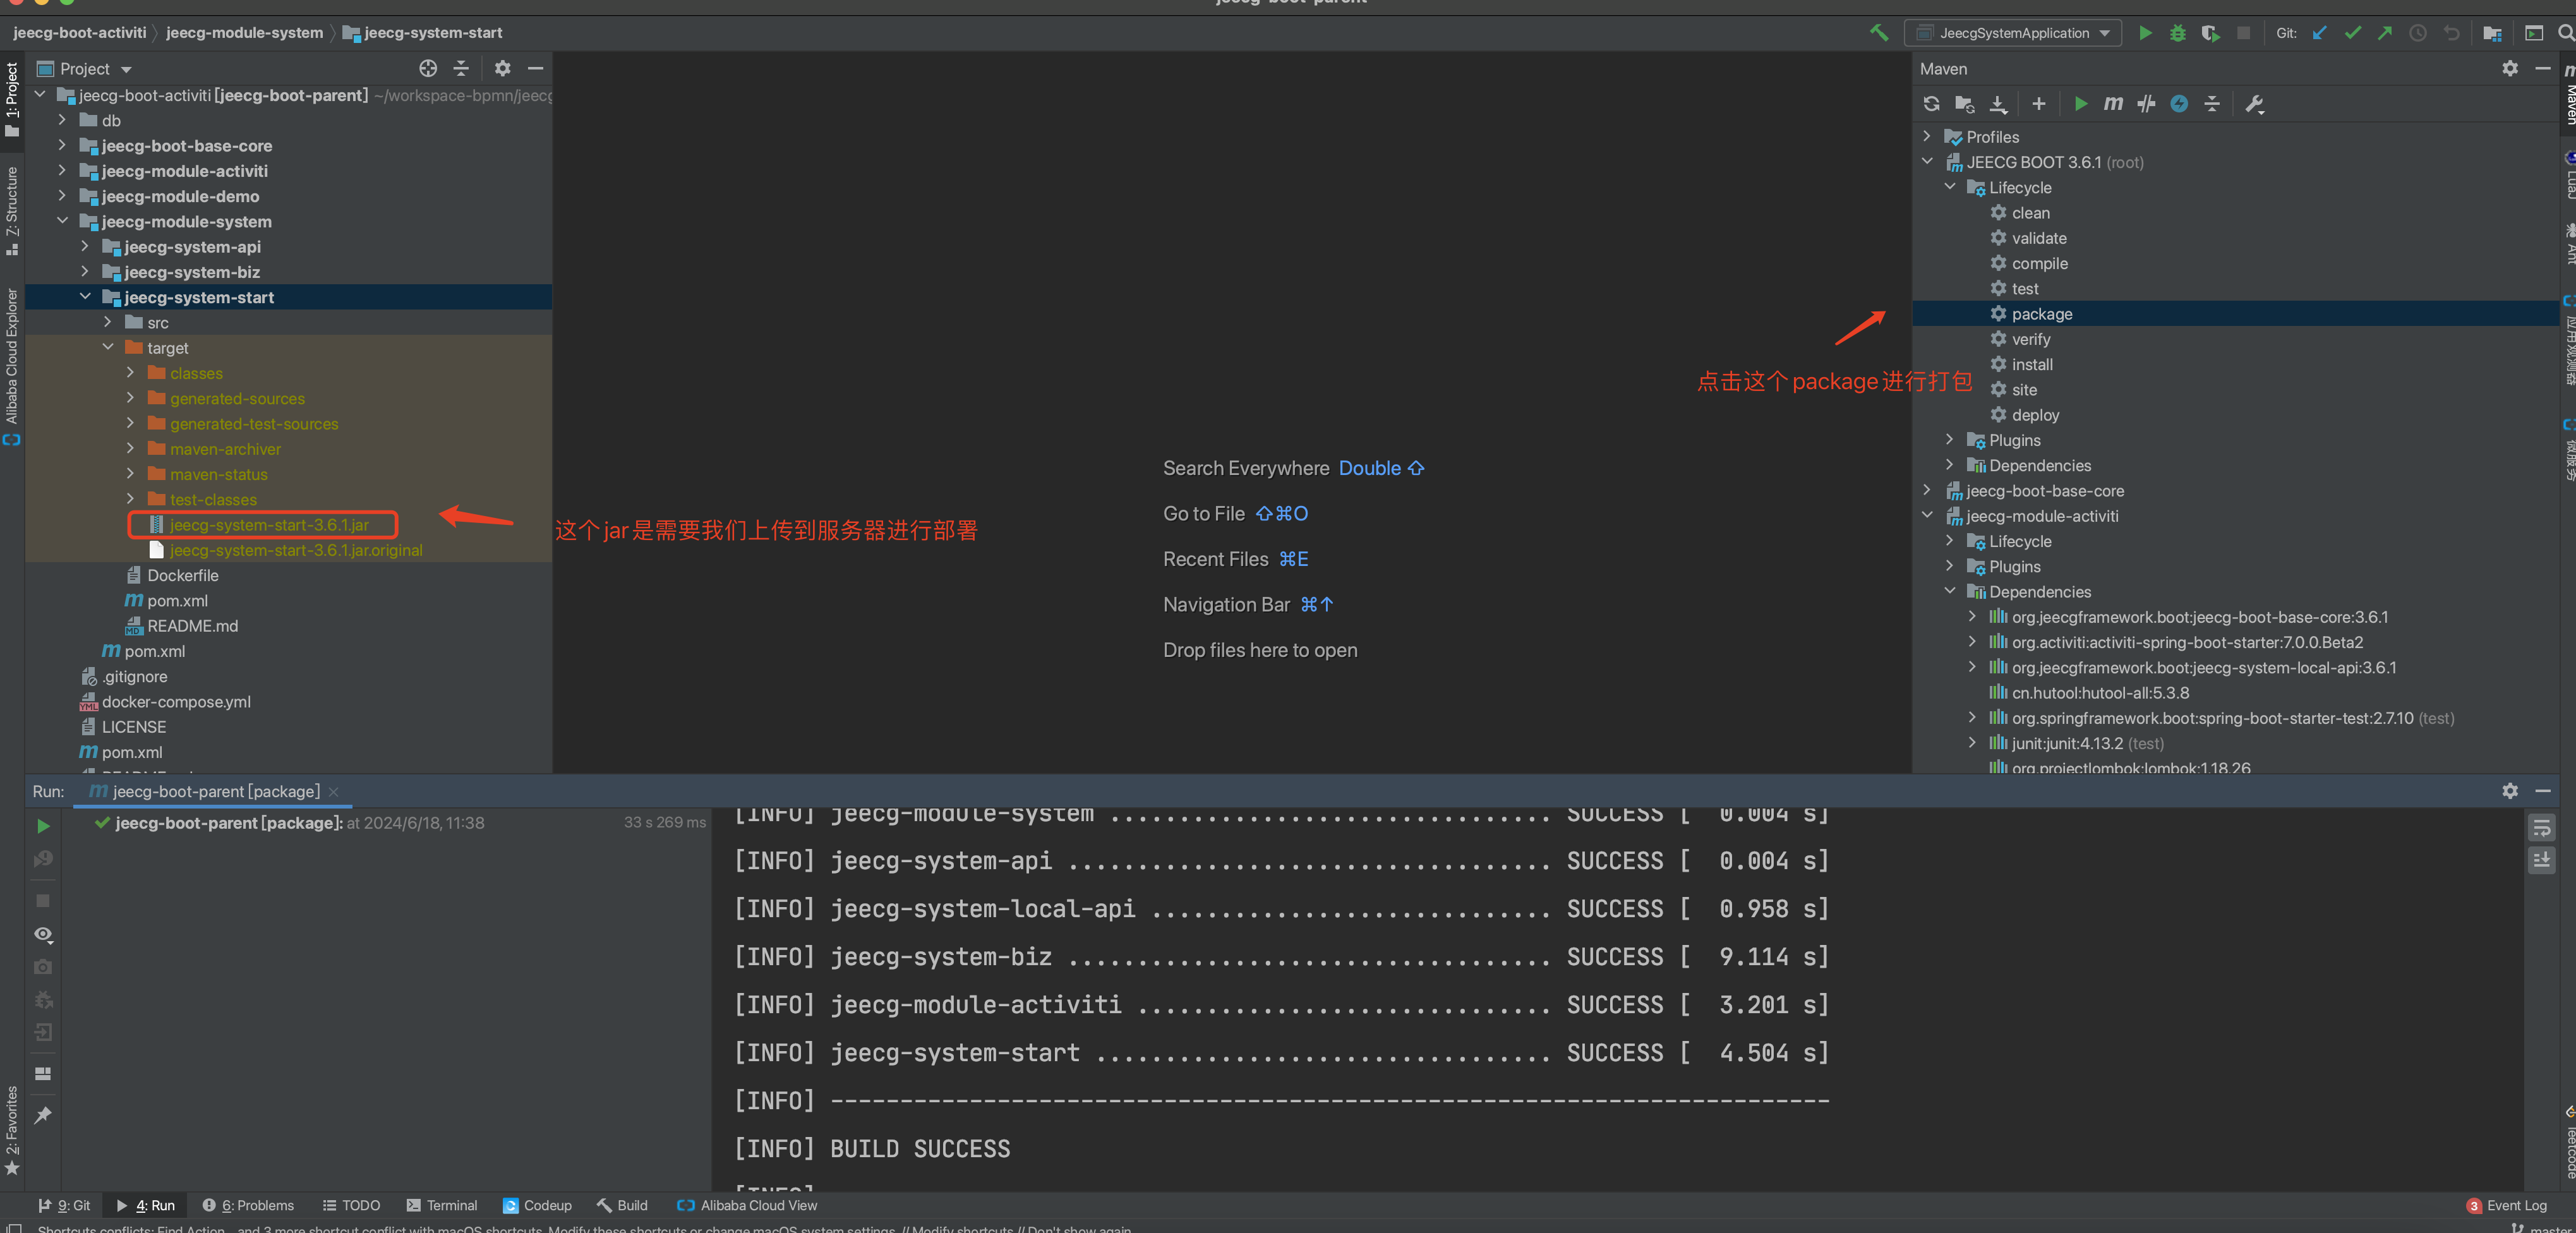Open the Build tool window tab

(x=622, y=1205)
